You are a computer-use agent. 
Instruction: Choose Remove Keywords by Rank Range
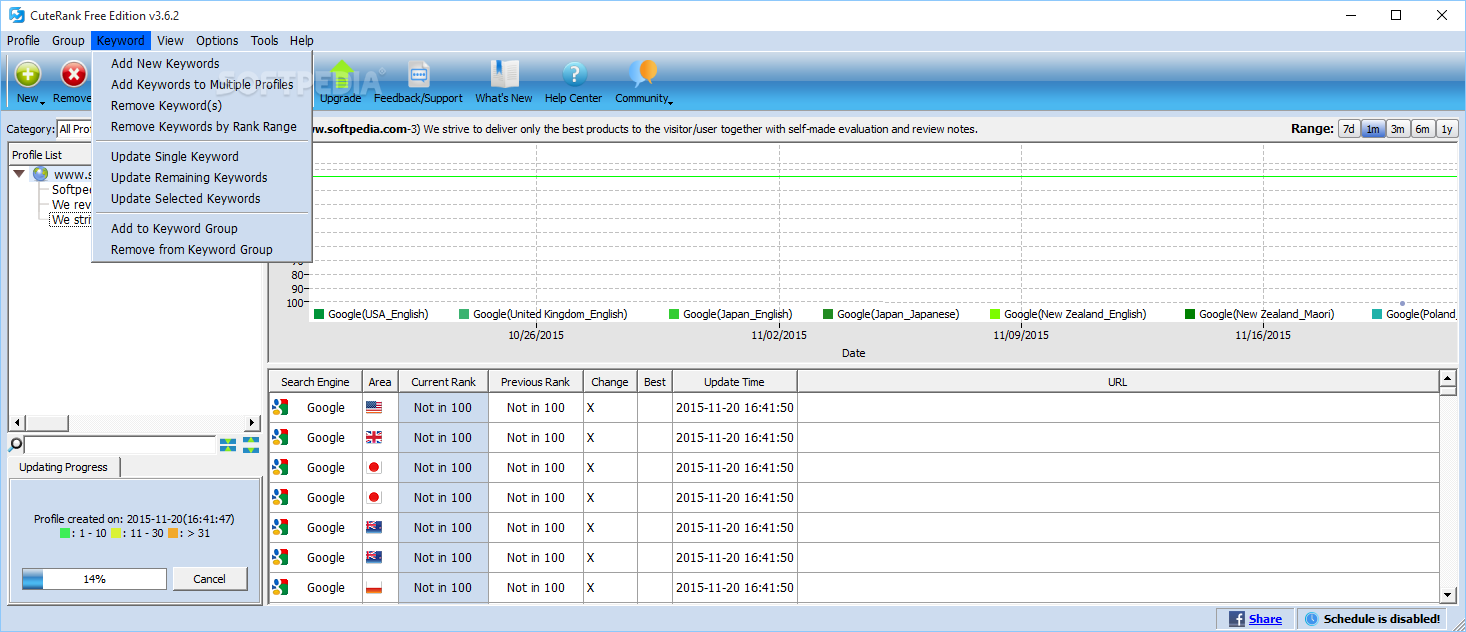click(x=202, y=127)
